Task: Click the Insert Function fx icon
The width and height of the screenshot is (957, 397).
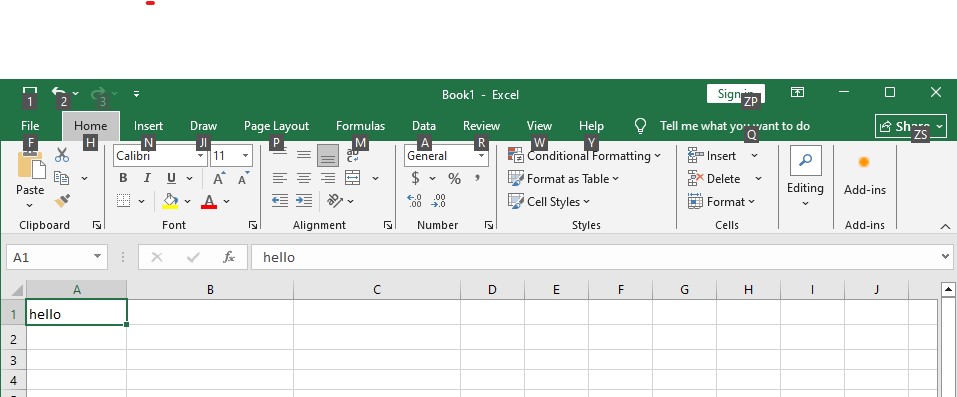Action: point(229,257)
